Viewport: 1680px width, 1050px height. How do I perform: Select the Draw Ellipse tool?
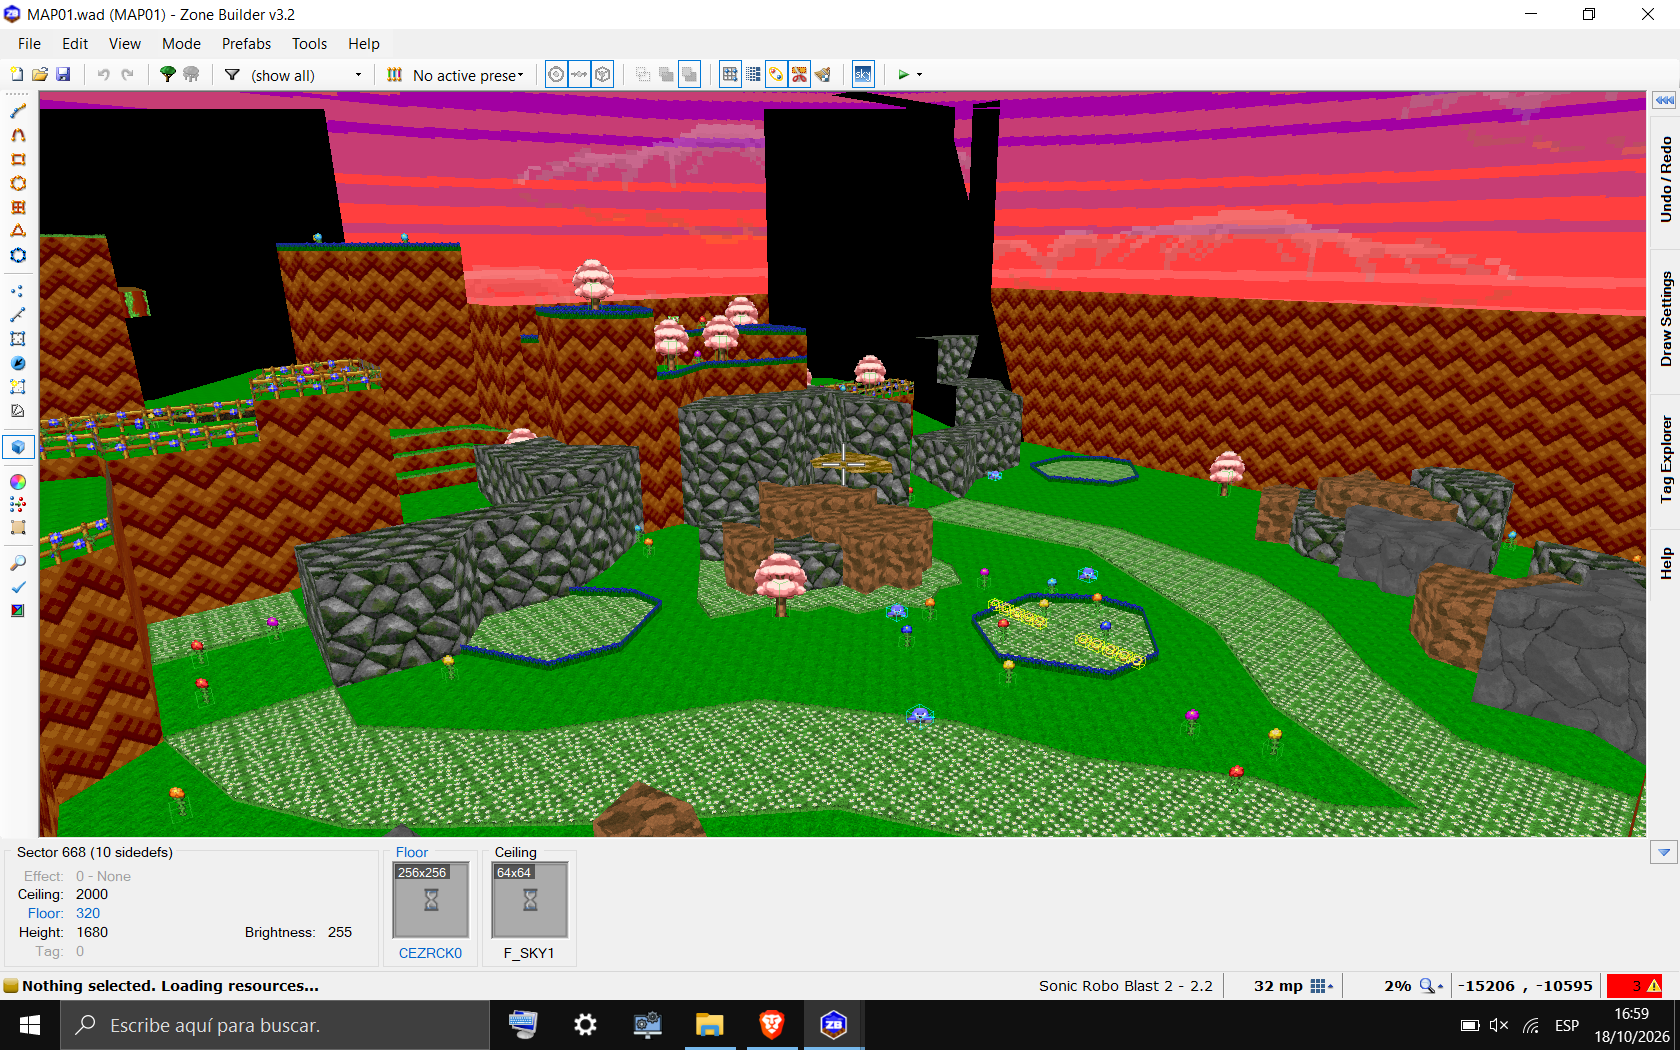18,183
